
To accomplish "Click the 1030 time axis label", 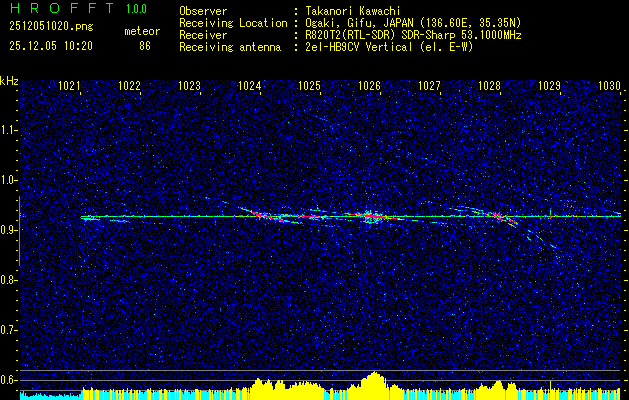I will [609, 85].
